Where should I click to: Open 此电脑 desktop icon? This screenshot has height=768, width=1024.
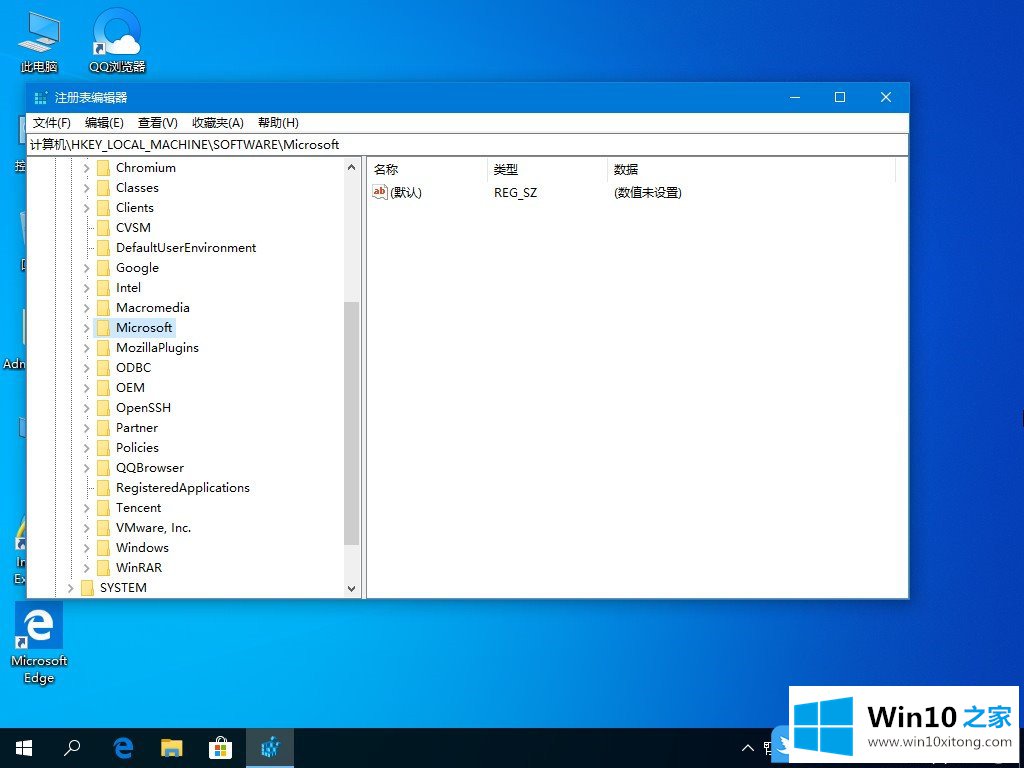pos(39,42)
